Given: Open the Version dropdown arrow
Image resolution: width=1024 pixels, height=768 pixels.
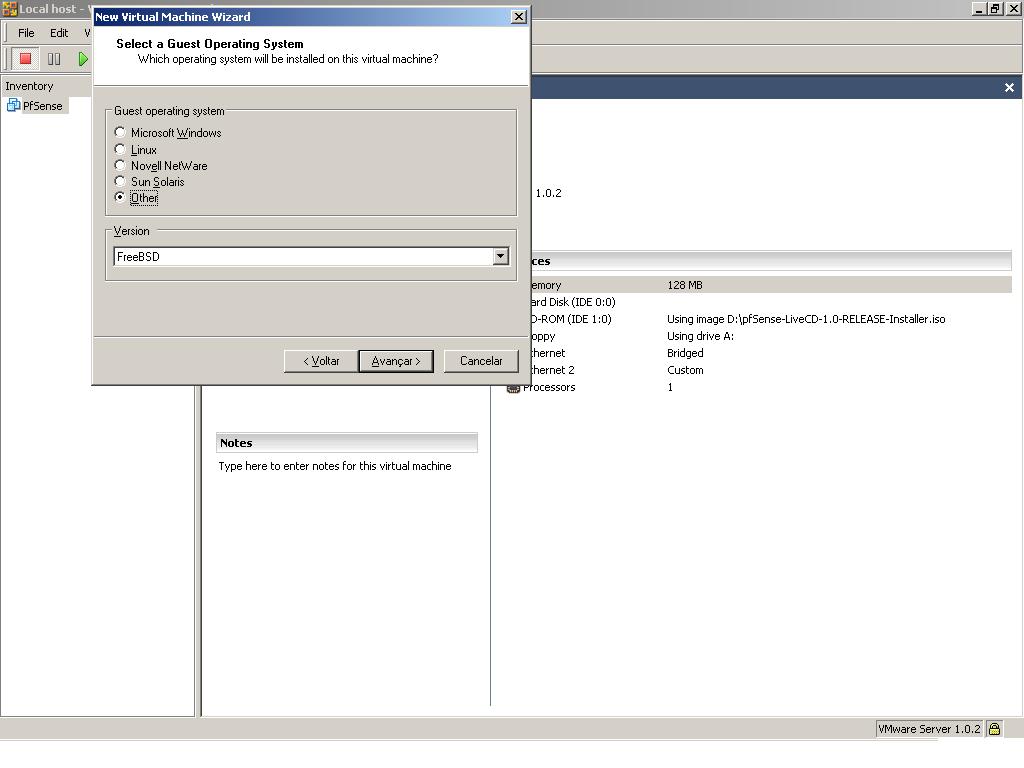Looking at the screenshot, I should click(501, 256).
